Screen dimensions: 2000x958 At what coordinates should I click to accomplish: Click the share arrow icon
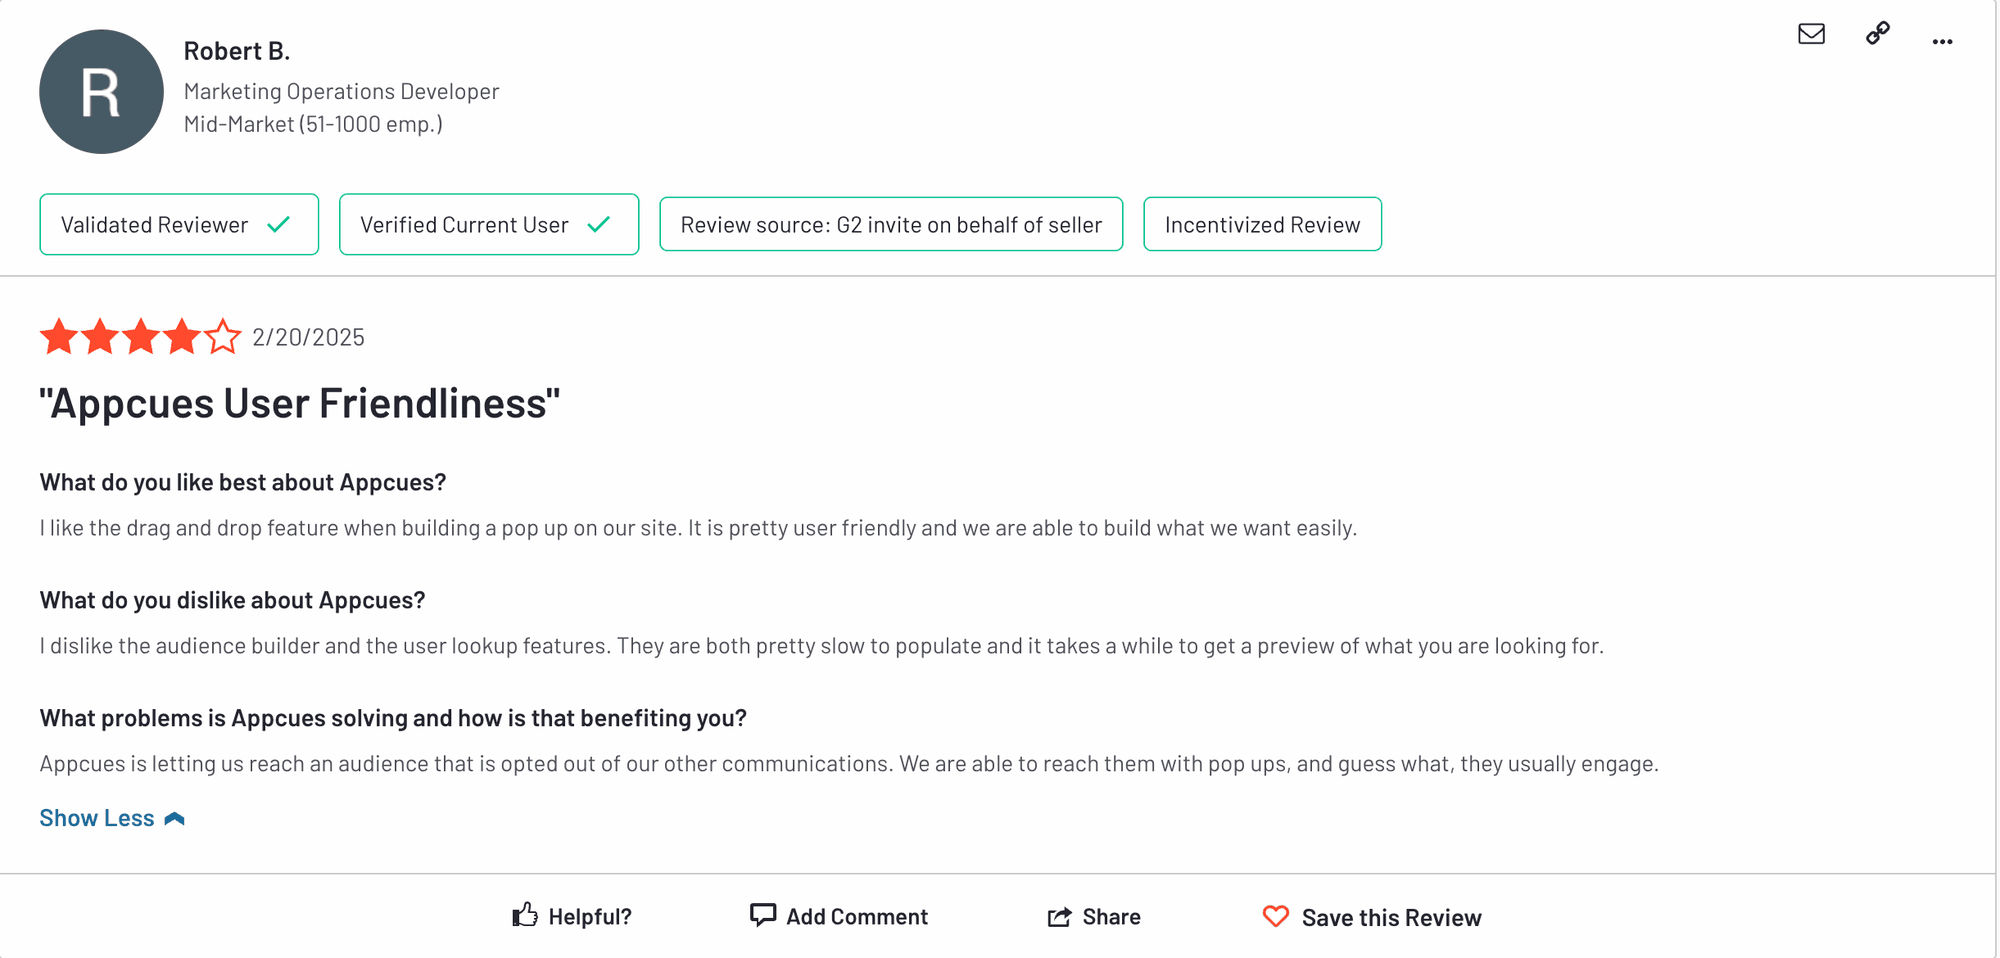1059,917
